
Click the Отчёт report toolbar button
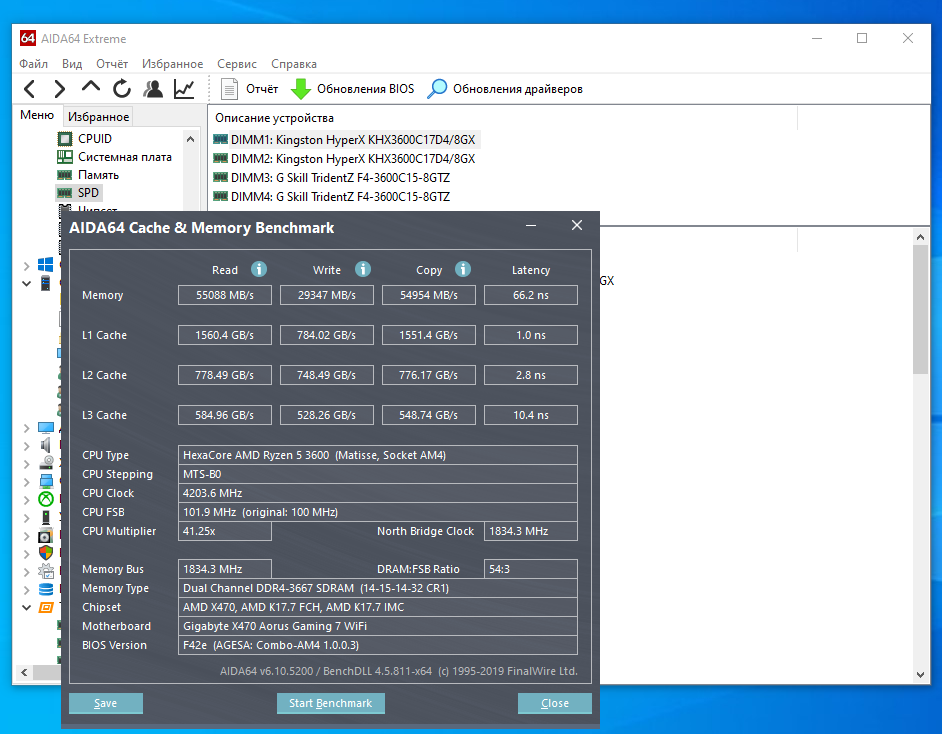coord(249,89)
